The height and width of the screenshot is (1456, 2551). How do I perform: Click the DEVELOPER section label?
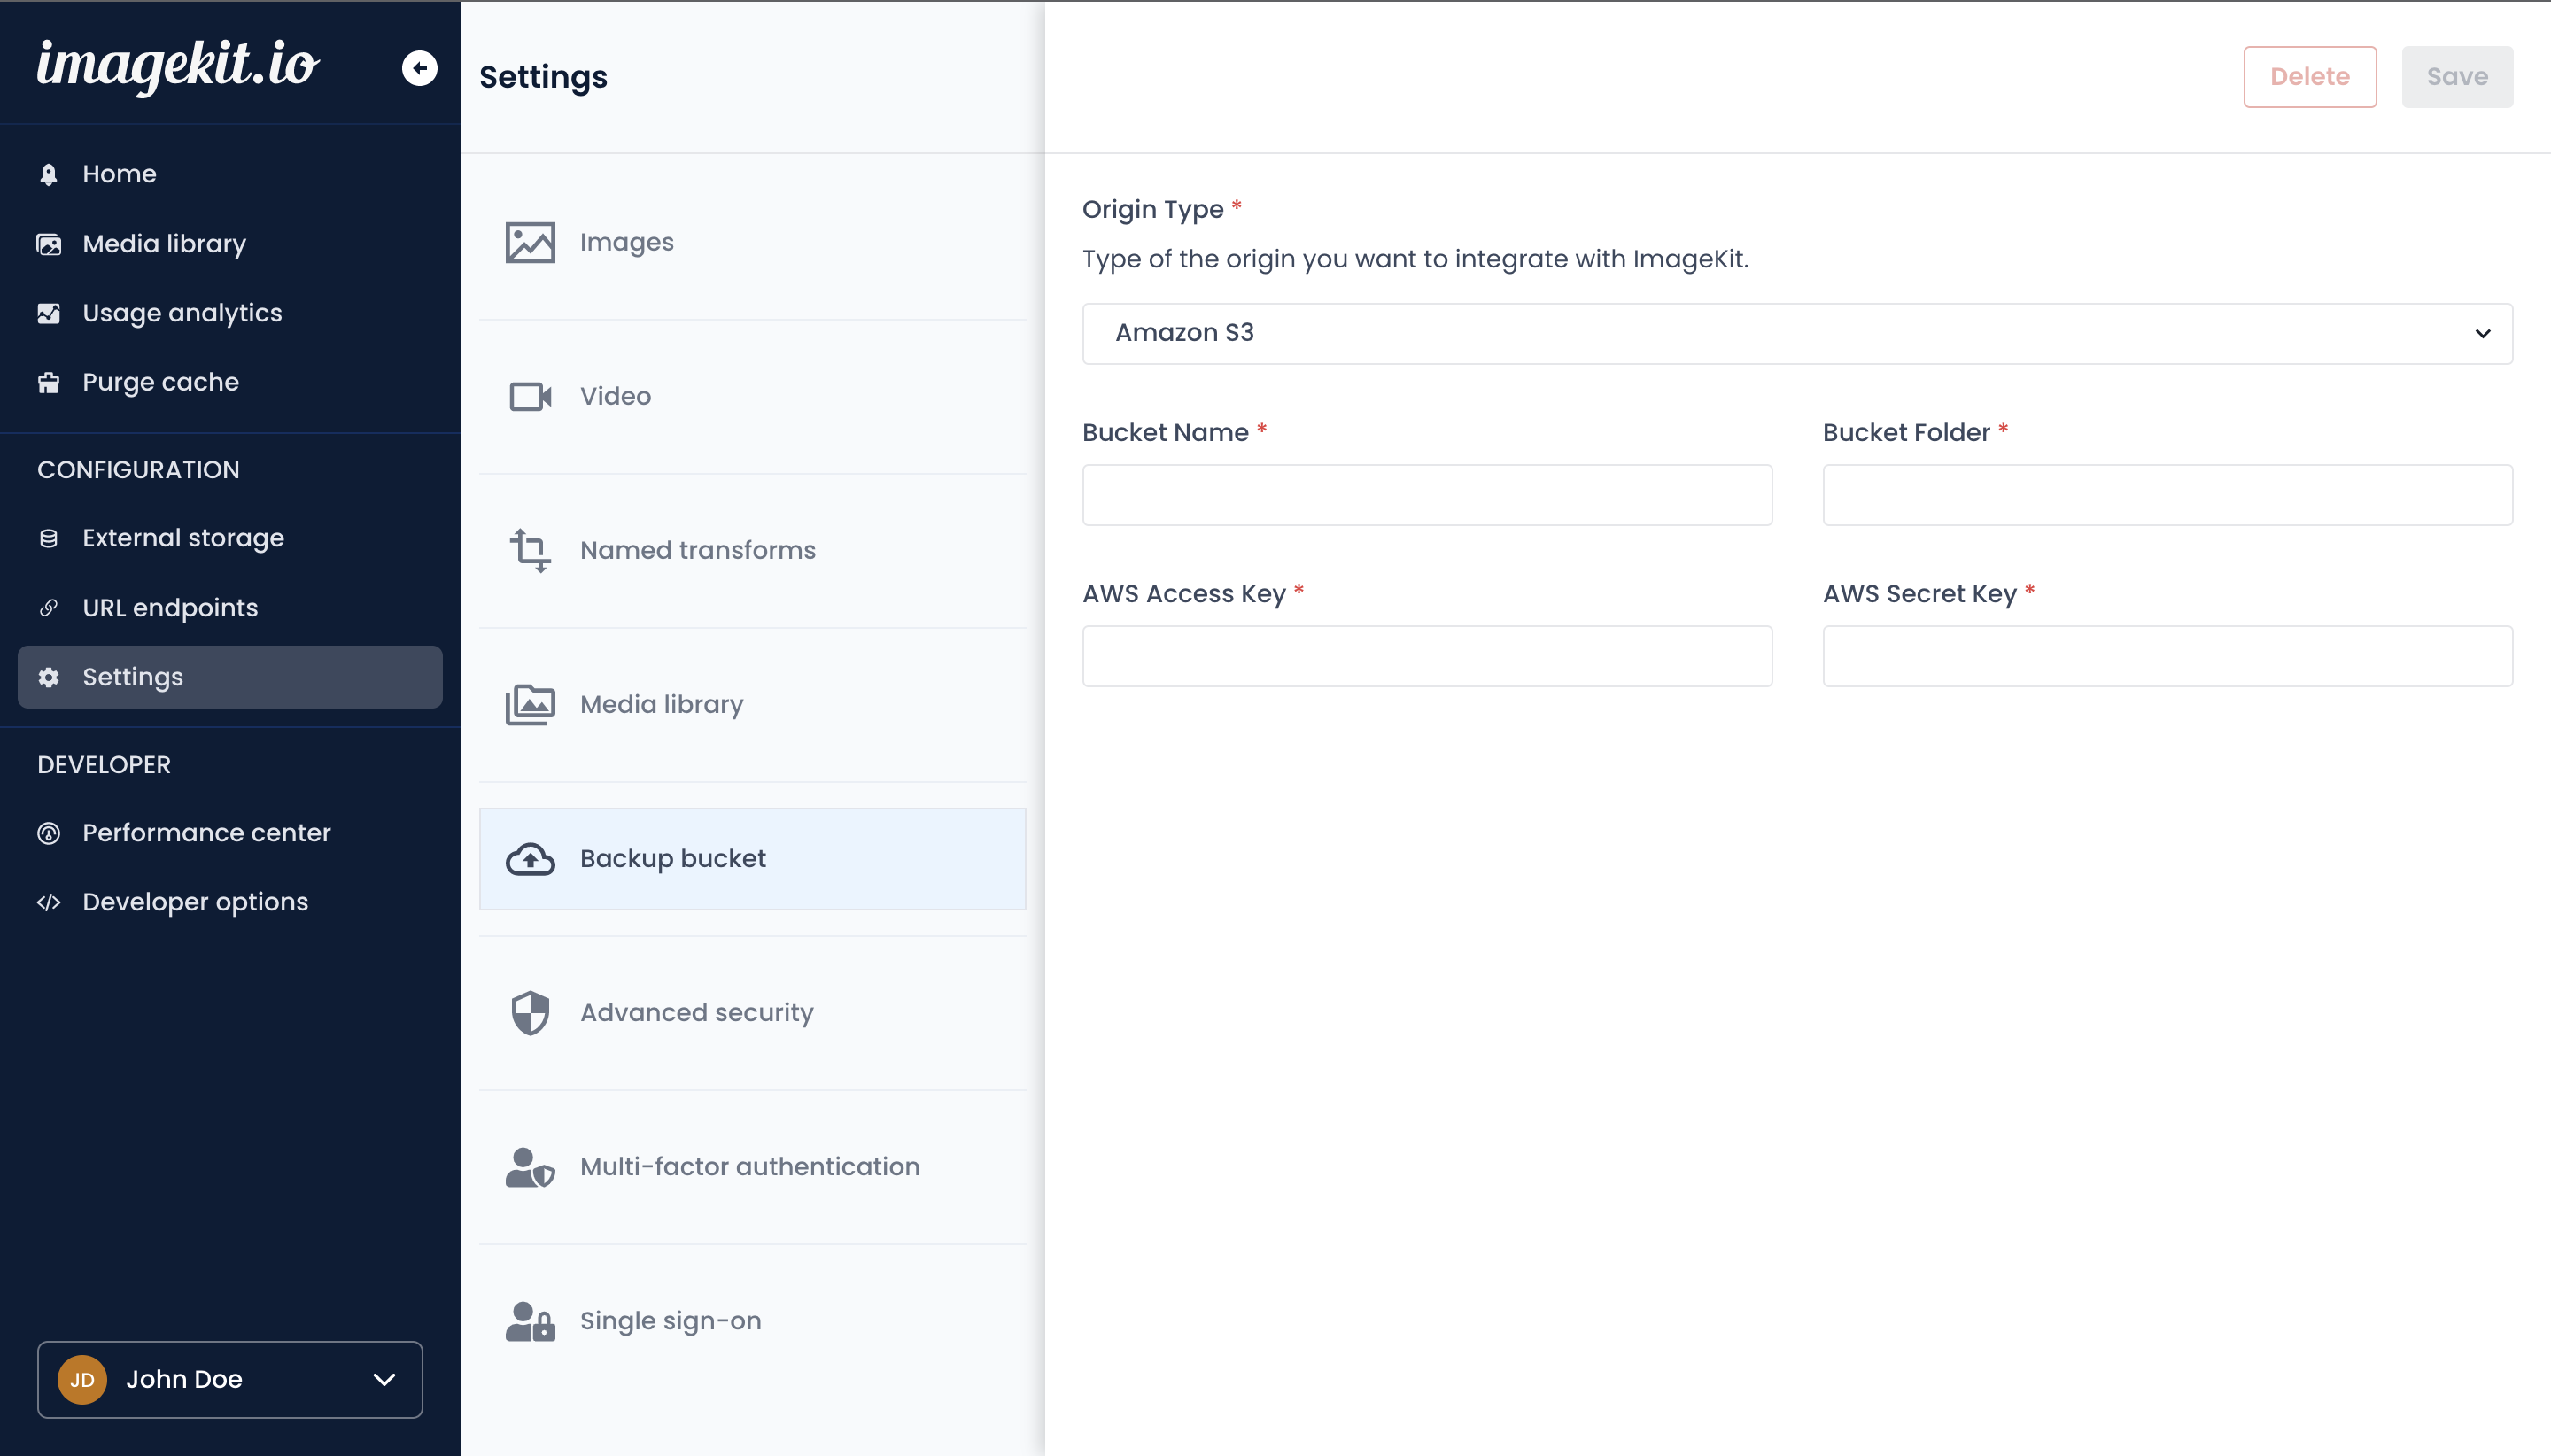click(x=104, y=765)
